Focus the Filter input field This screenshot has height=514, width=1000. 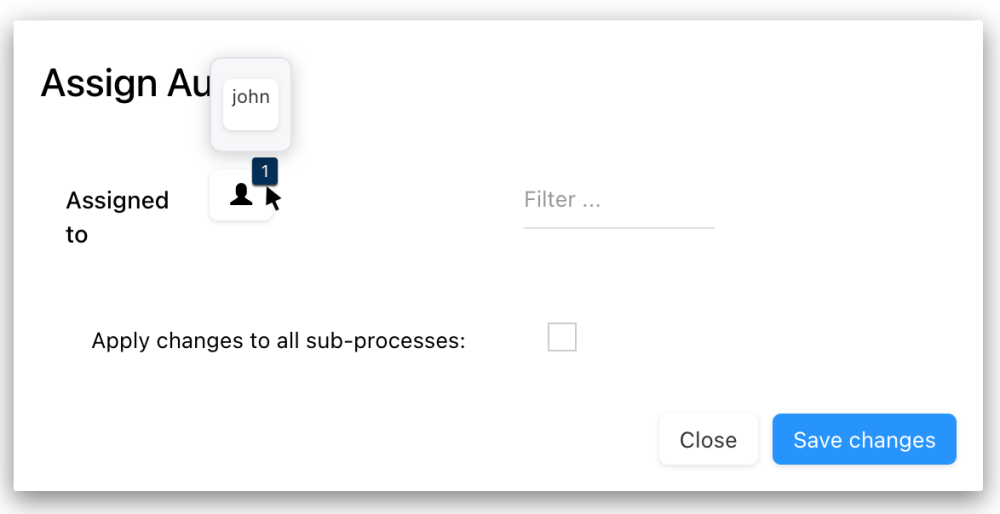618,200
